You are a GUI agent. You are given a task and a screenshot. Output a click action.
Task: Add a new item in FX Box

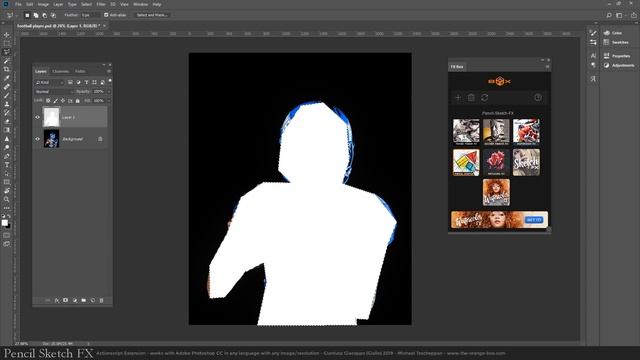point(458,98)
